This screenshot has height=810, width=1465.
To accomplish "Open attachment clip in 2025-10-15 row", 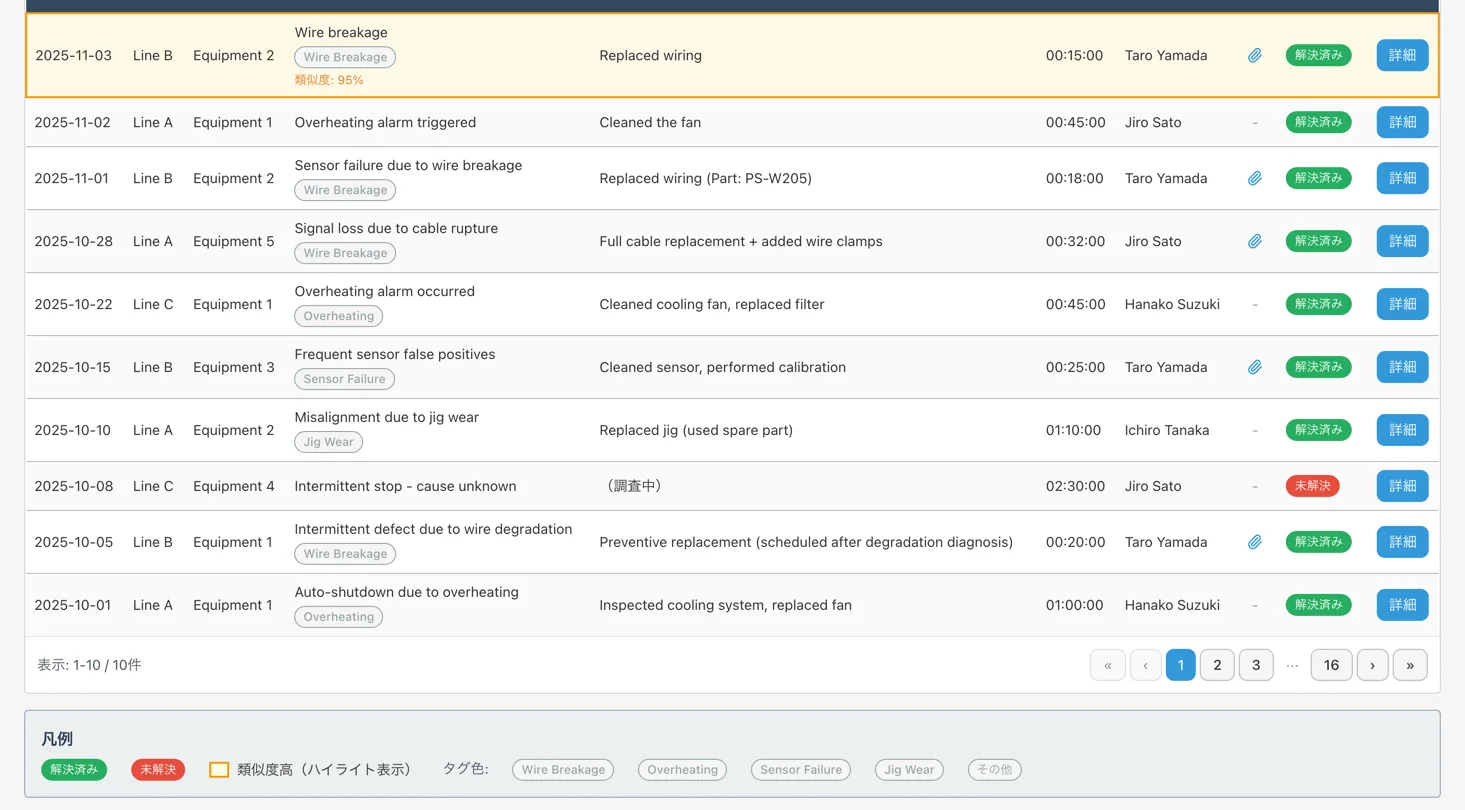I will pos(1255,367).
